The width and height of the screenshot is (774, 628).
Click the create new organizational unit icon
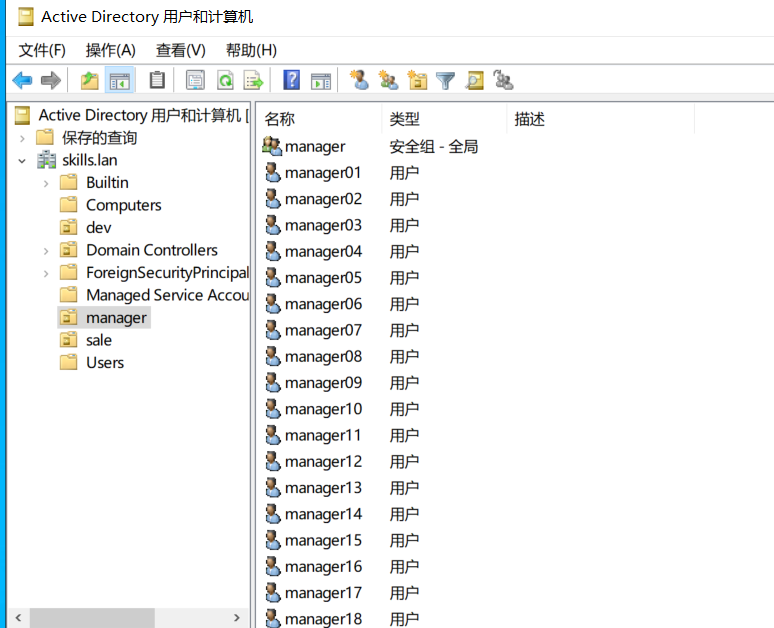[x=417, y=81]
